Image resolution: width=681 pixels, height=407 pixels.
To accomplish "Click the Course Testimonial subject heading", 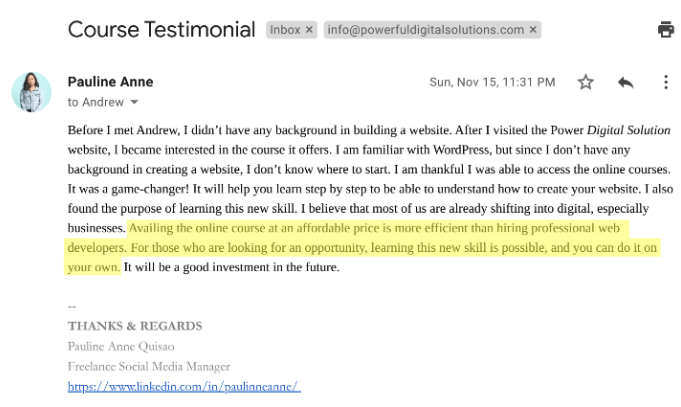I will click(x=160, y=30).
